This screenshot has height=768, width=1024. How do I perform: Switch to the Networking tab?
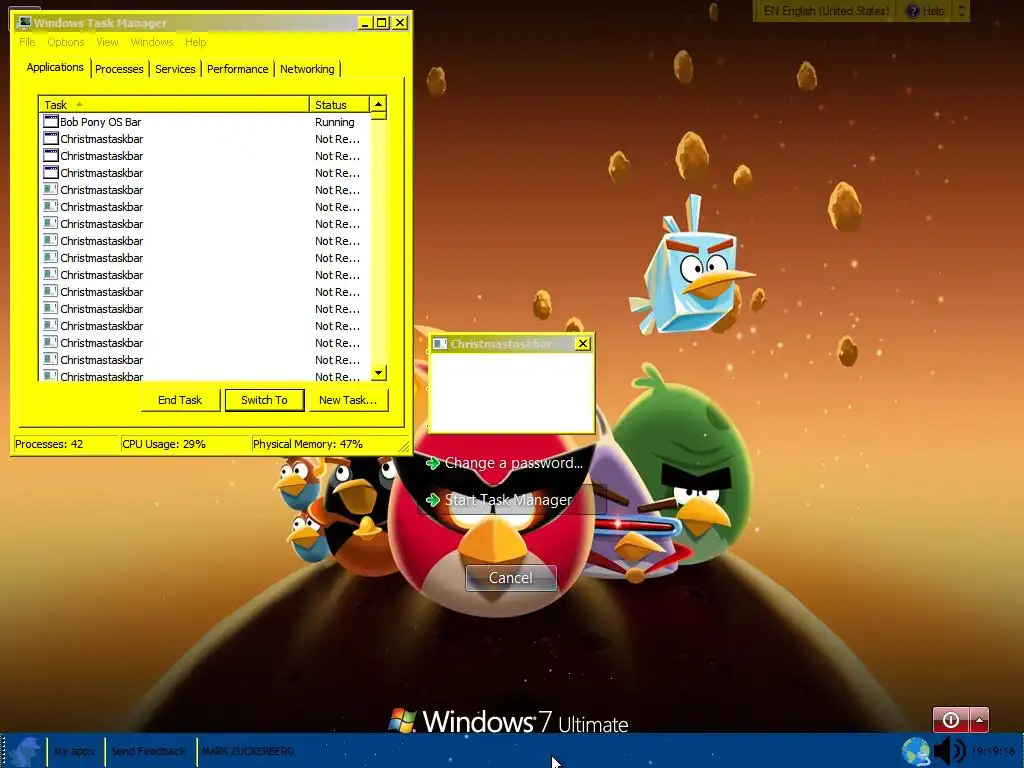point(307,69)
